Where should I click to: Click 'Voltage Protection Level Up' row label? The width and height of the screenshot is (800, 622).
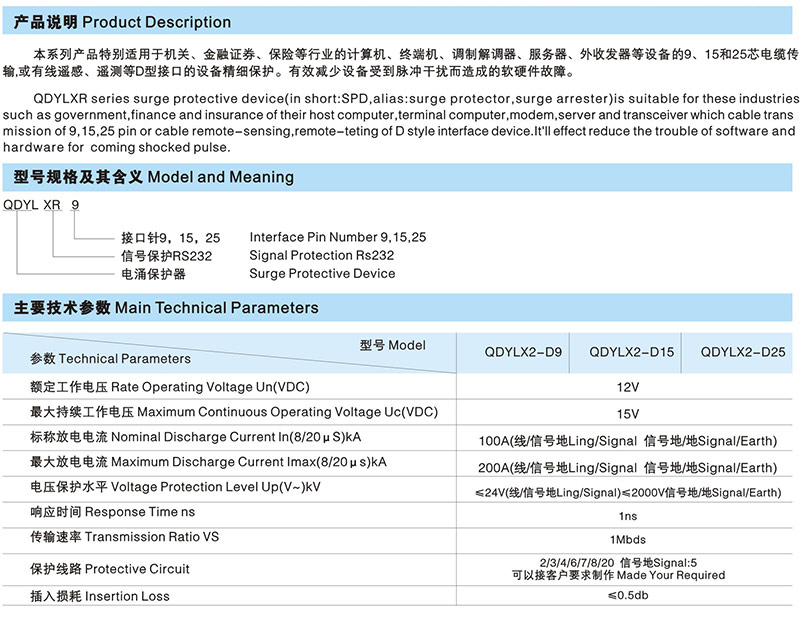click(x=175, y=487)
